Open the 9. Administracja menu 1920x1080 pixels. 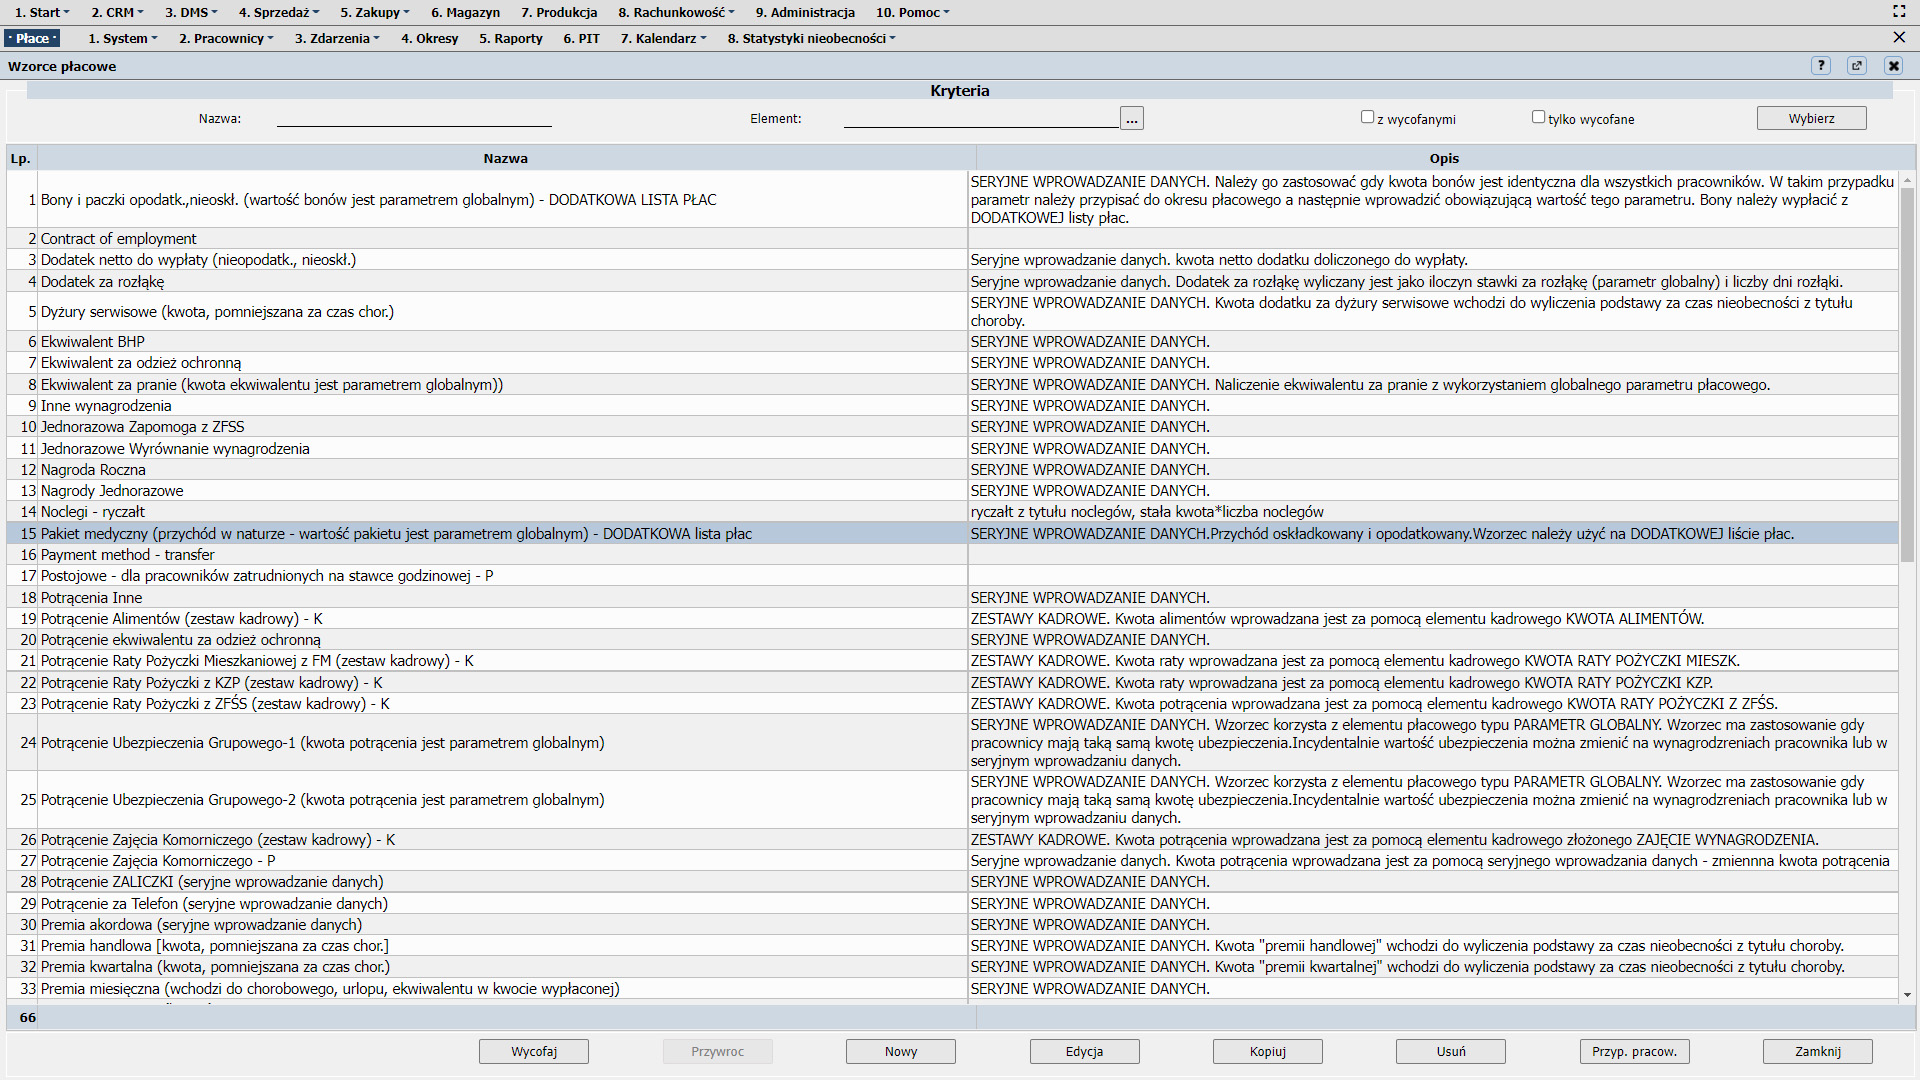tap(805, 12)
